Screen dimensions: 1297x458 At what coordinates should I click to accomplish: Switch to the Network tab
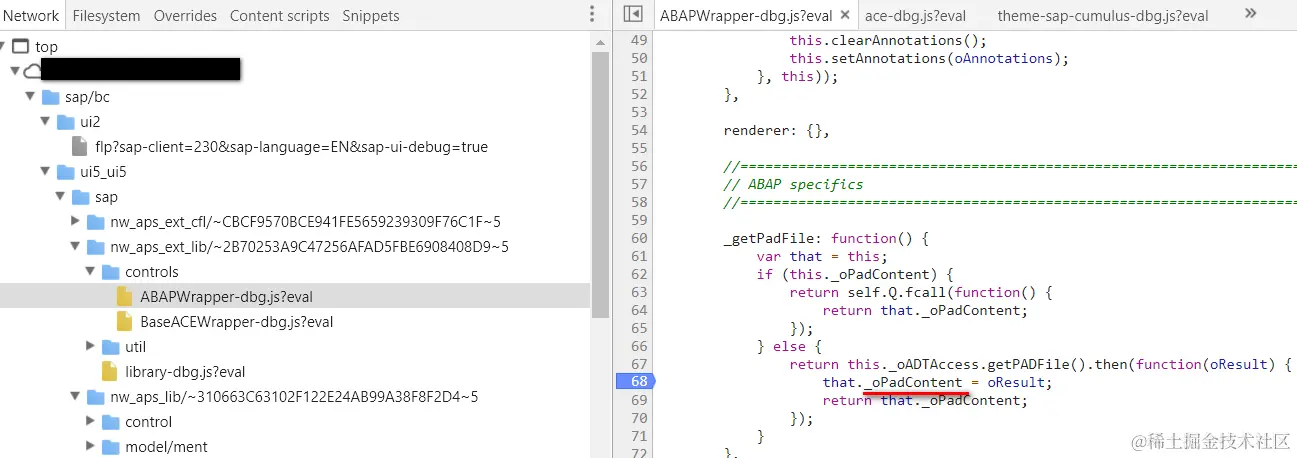[31, 15]
